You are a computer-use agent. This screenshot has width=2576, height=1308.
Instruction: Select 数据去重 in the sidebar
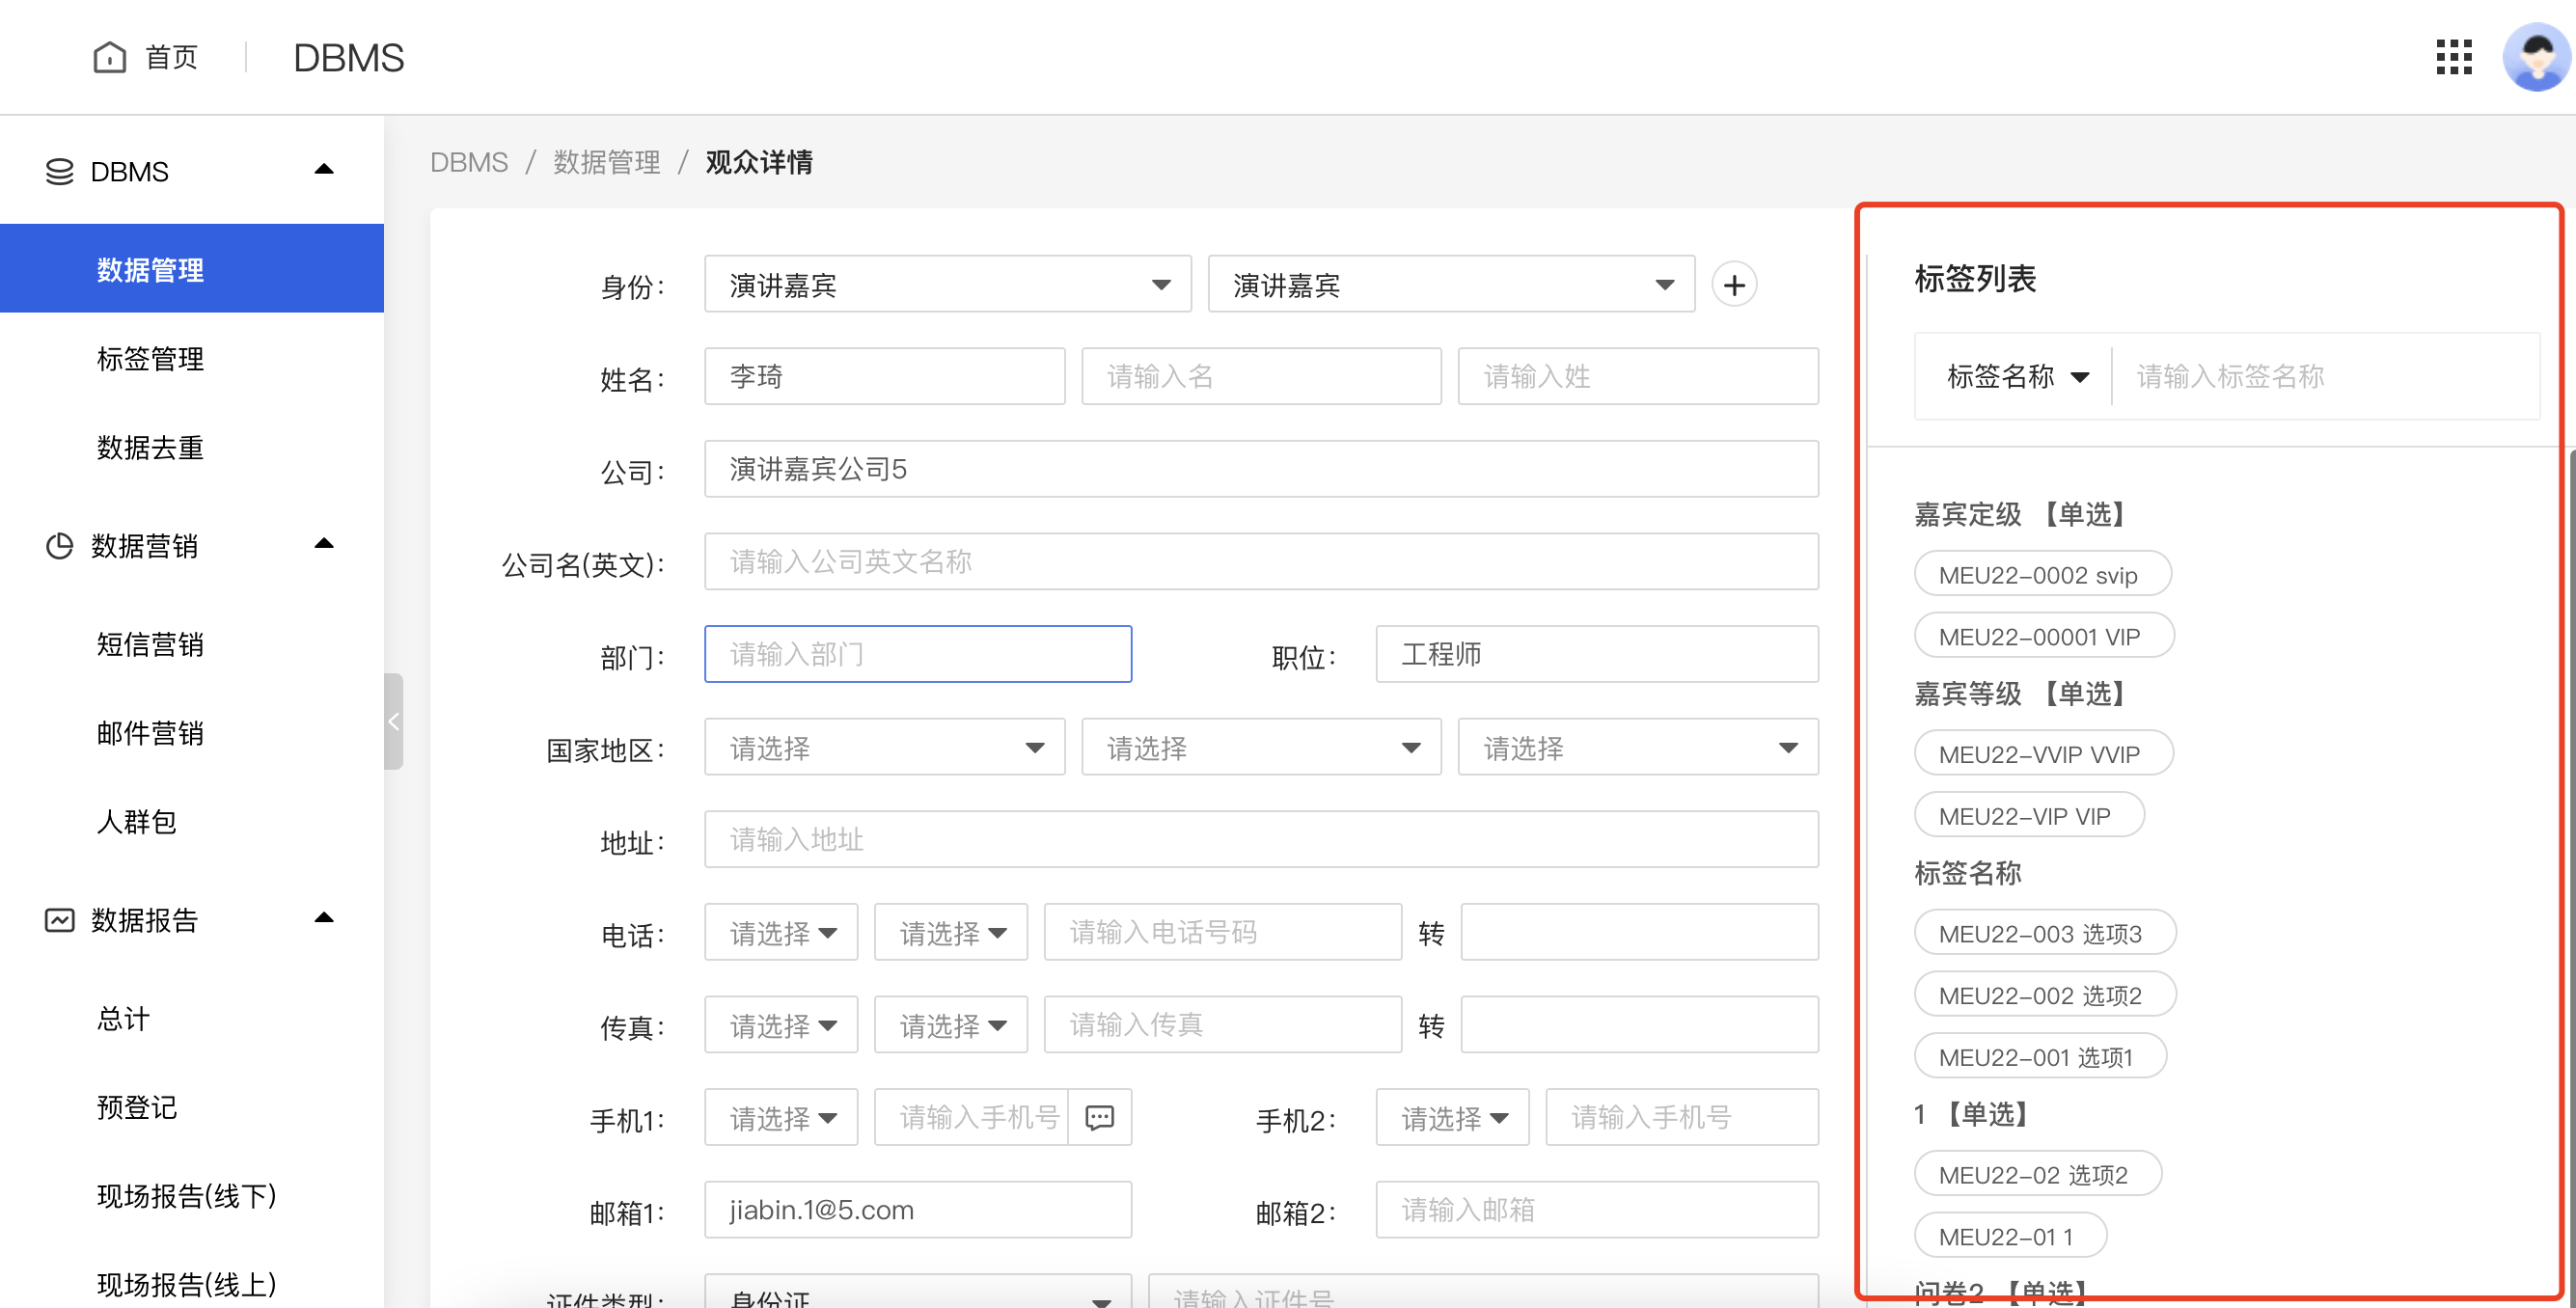pos(150,448)
